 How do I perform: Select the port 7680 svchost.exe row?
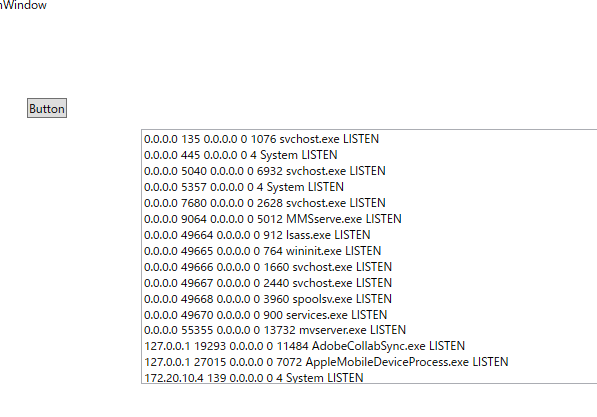[x=369, y=203]
